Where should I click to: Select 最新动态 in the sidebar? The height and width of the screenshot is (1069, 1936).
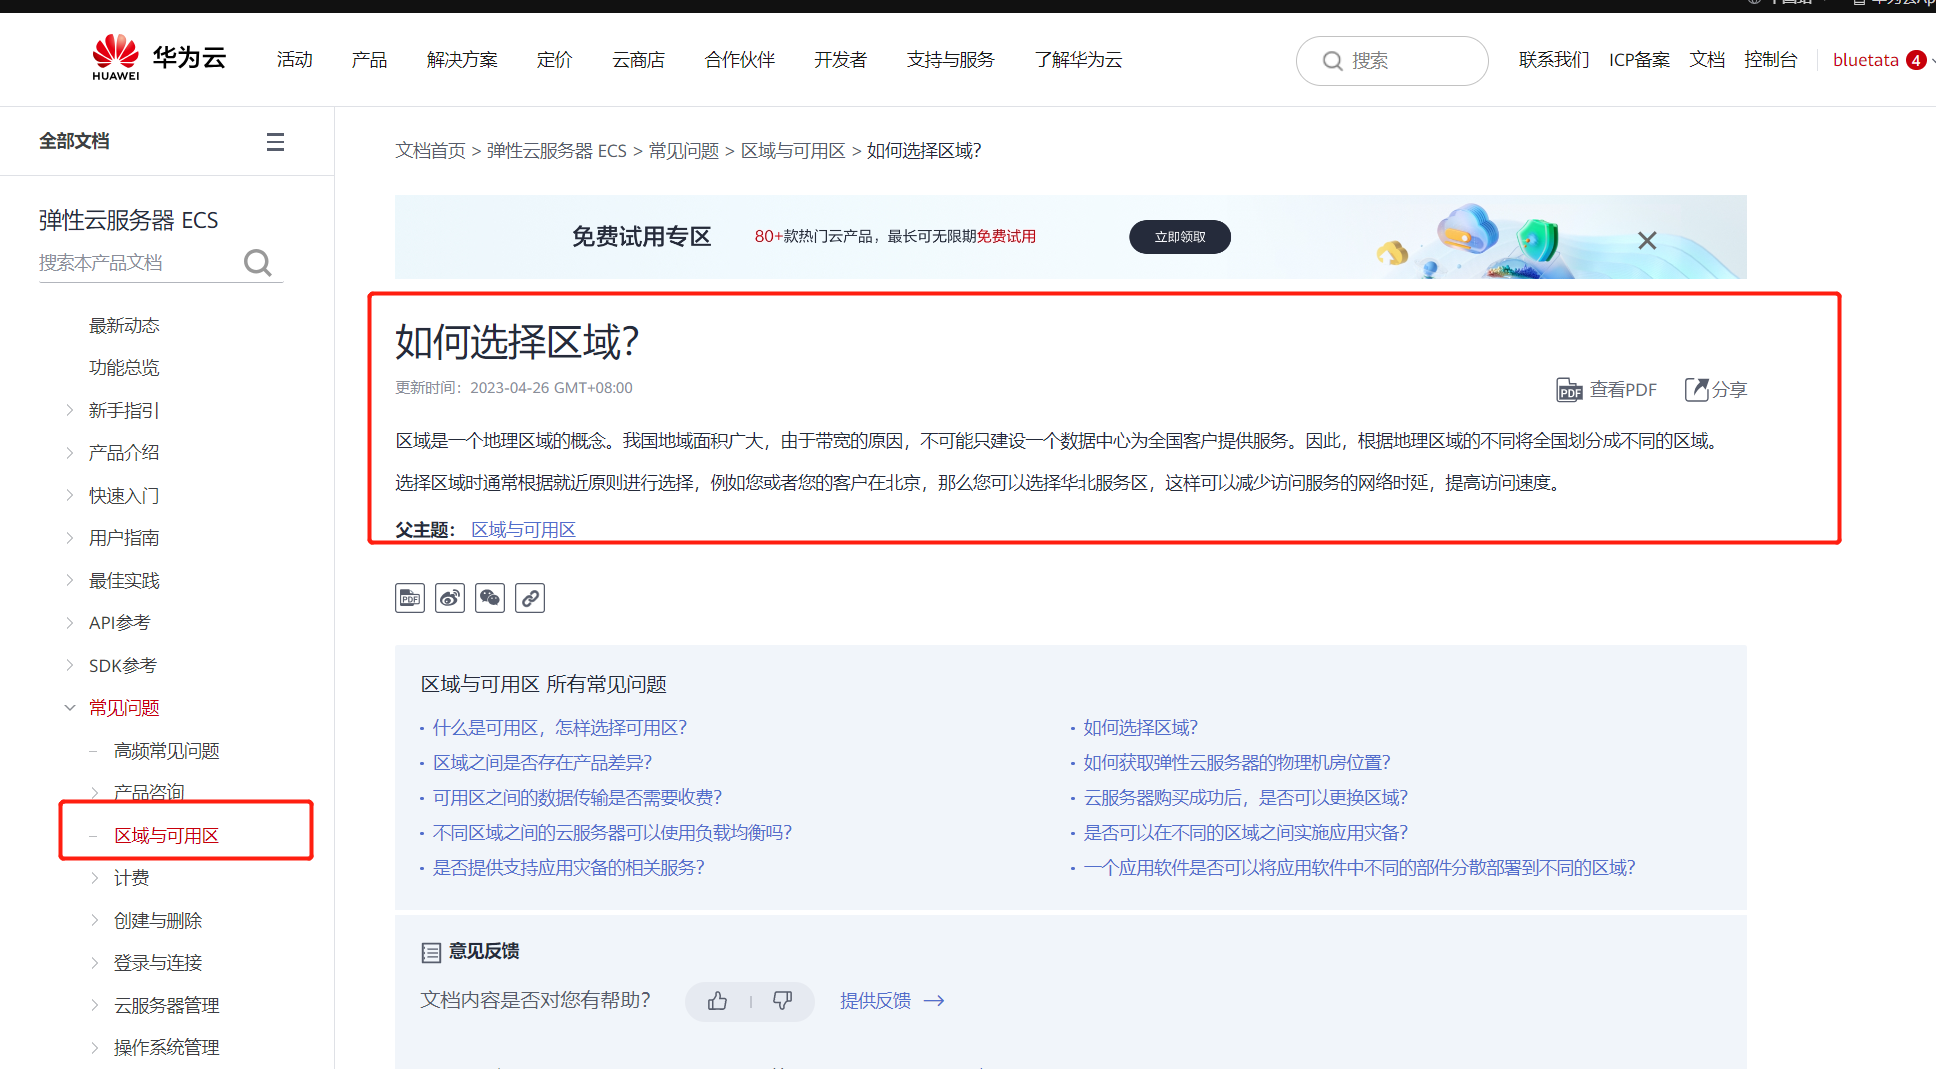(124, 326)
